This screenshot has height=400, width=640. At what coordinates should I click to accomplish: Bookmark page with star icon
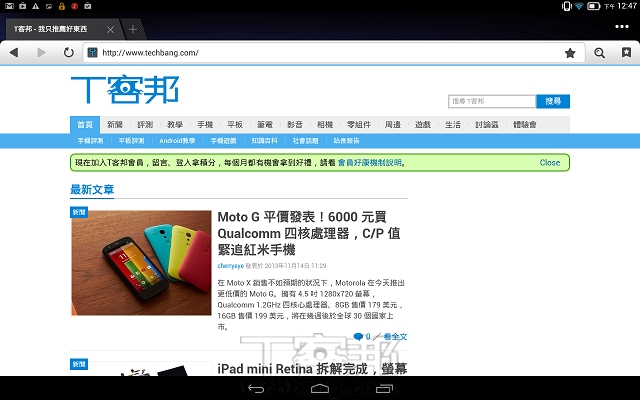[x=570, y=53]
